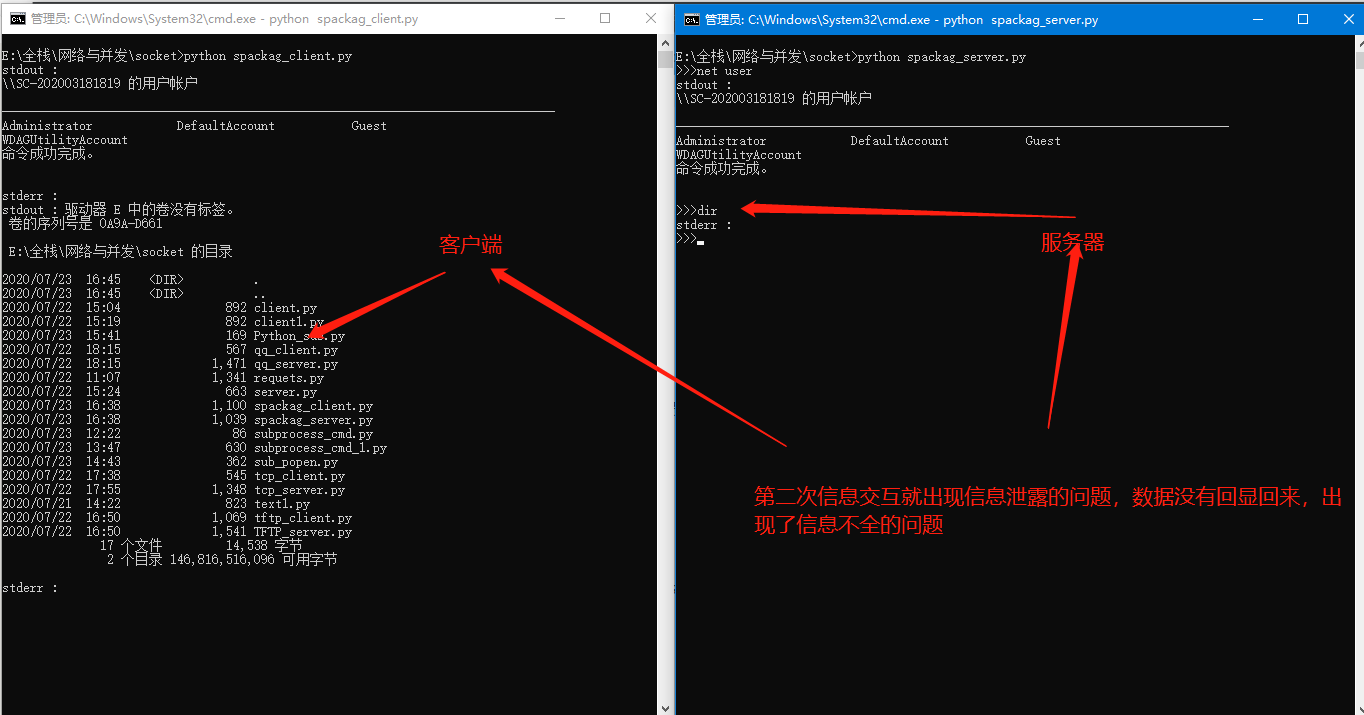Click volume serial number '0A9A-D661' line
Viewport: 1364px width, 715px height.
85,224
